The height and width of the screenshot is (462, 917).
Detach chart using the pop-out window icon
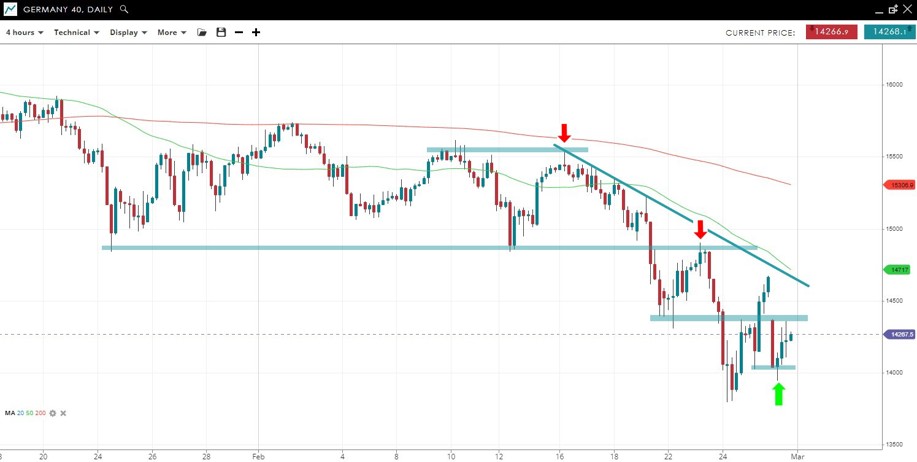pyautogui.click(x=892, y=9)
